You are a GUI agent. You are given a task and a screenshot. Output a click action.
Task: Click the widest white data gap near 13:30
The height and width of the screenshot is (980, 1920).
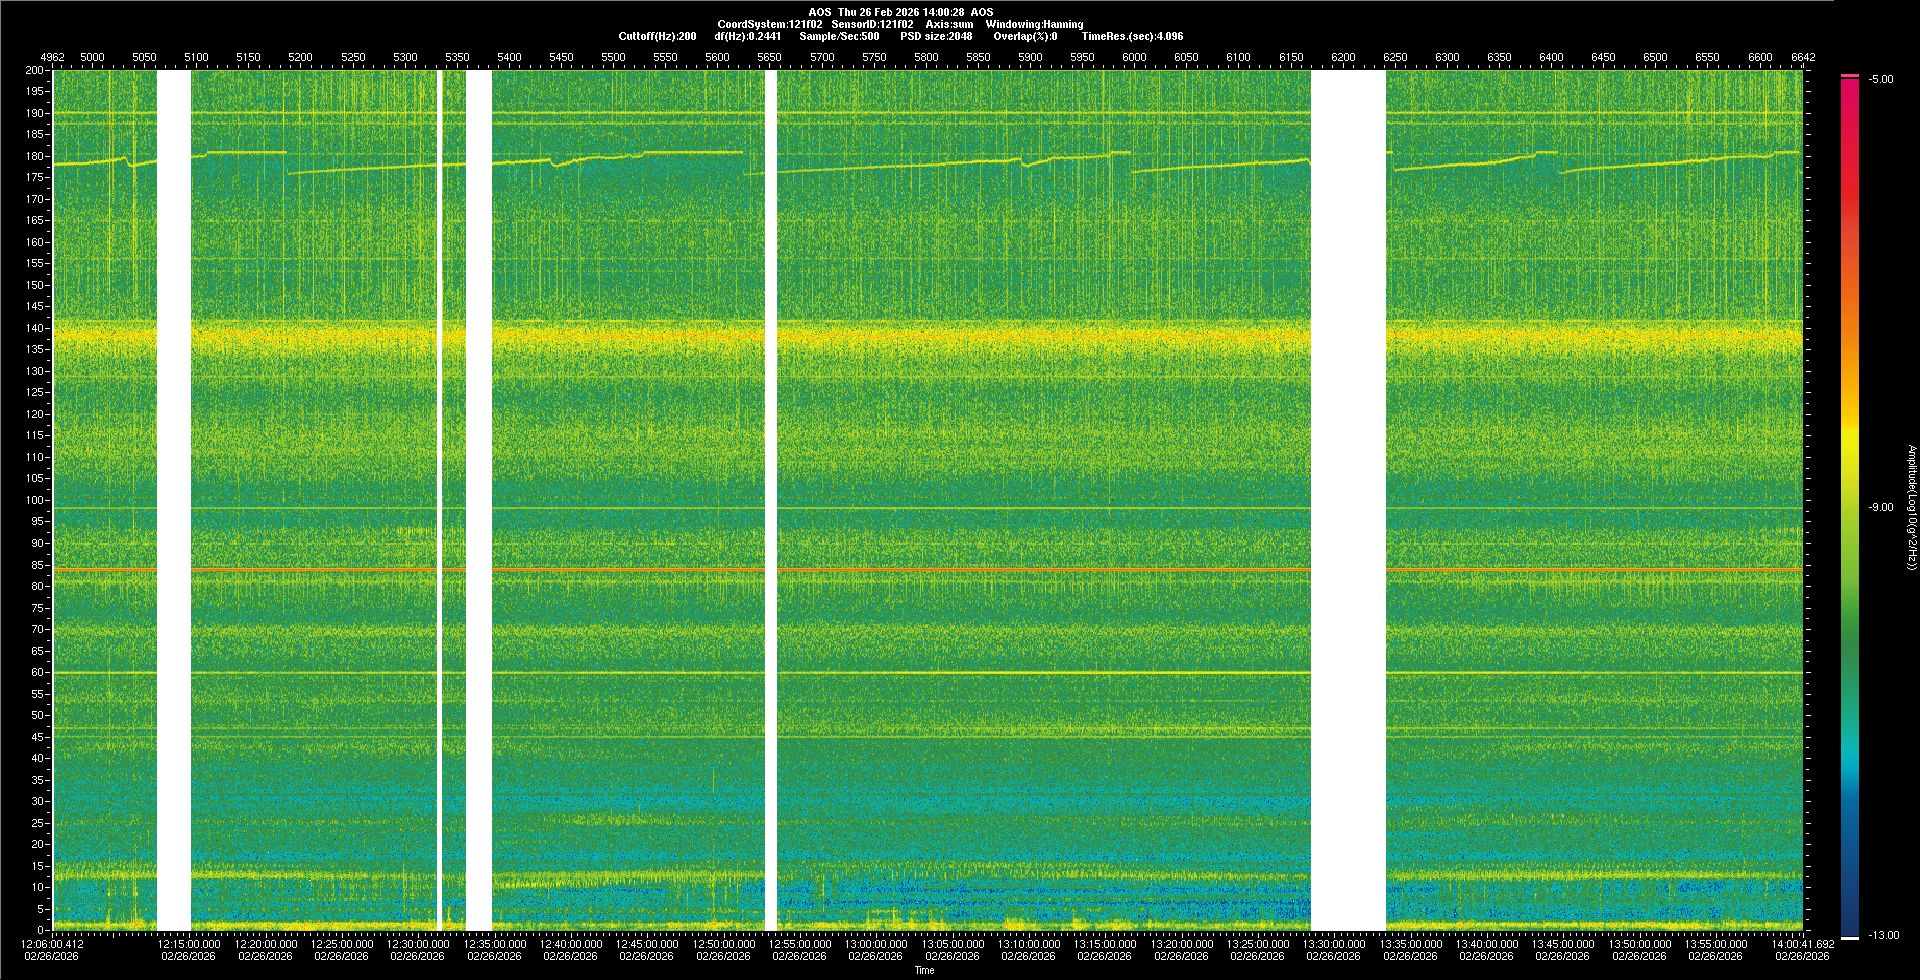[1348, 500]
